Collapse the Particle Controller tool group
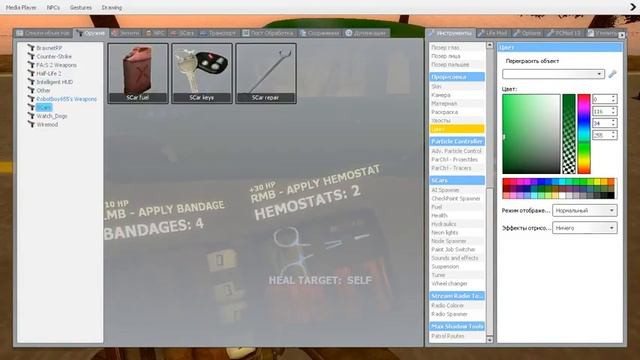The width and height of the screenshot is (640, 360). tap(457, 141)
